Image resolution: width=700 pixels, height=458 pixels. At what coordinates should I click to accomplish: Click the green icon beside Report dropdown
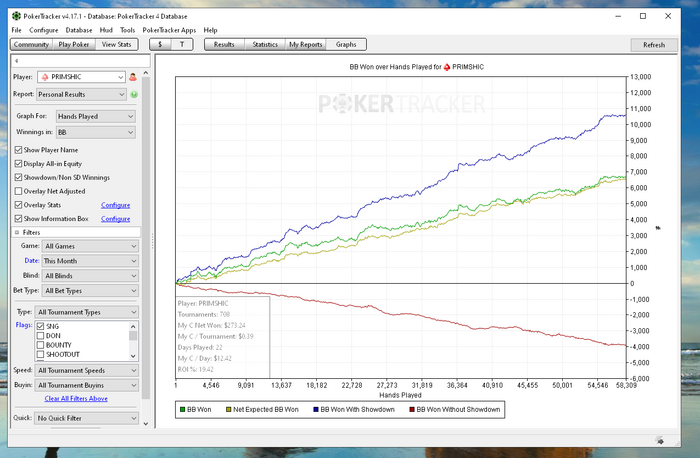tap(134, 94)
